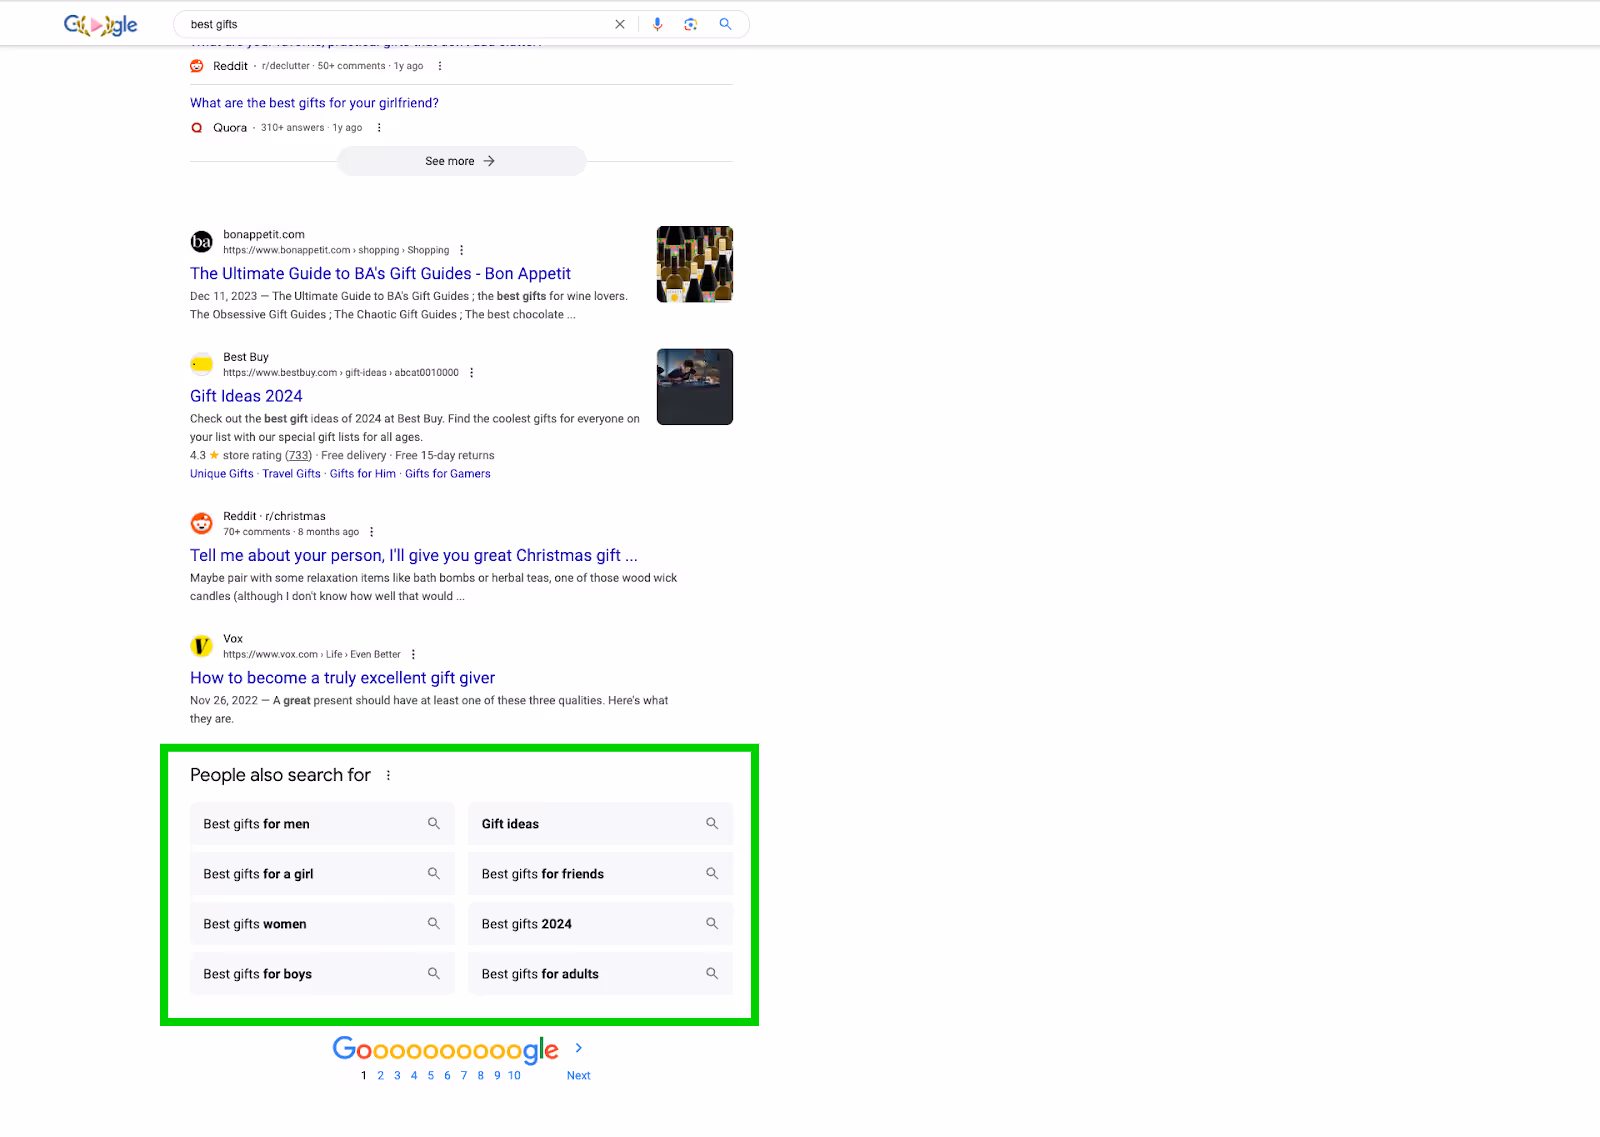Open the 'Travel Gifts' sitelink
The image size is (1600, 1137).
pyautogui.click(x=292, y=474)
